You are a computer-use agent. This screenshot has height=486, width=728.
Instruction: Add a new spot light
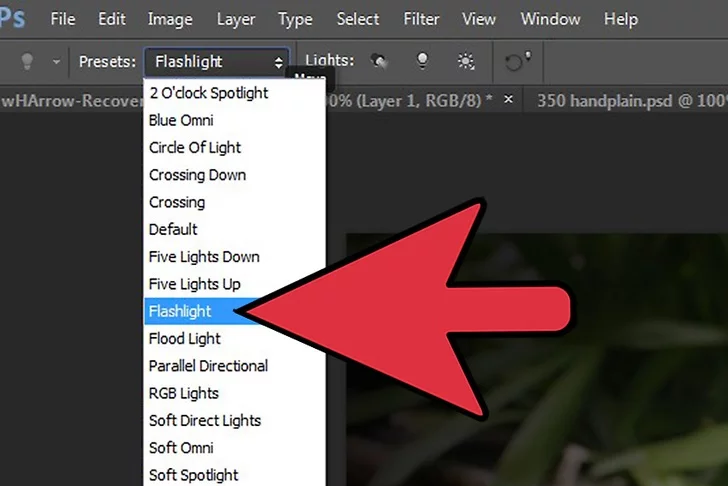tap(380, 62)
